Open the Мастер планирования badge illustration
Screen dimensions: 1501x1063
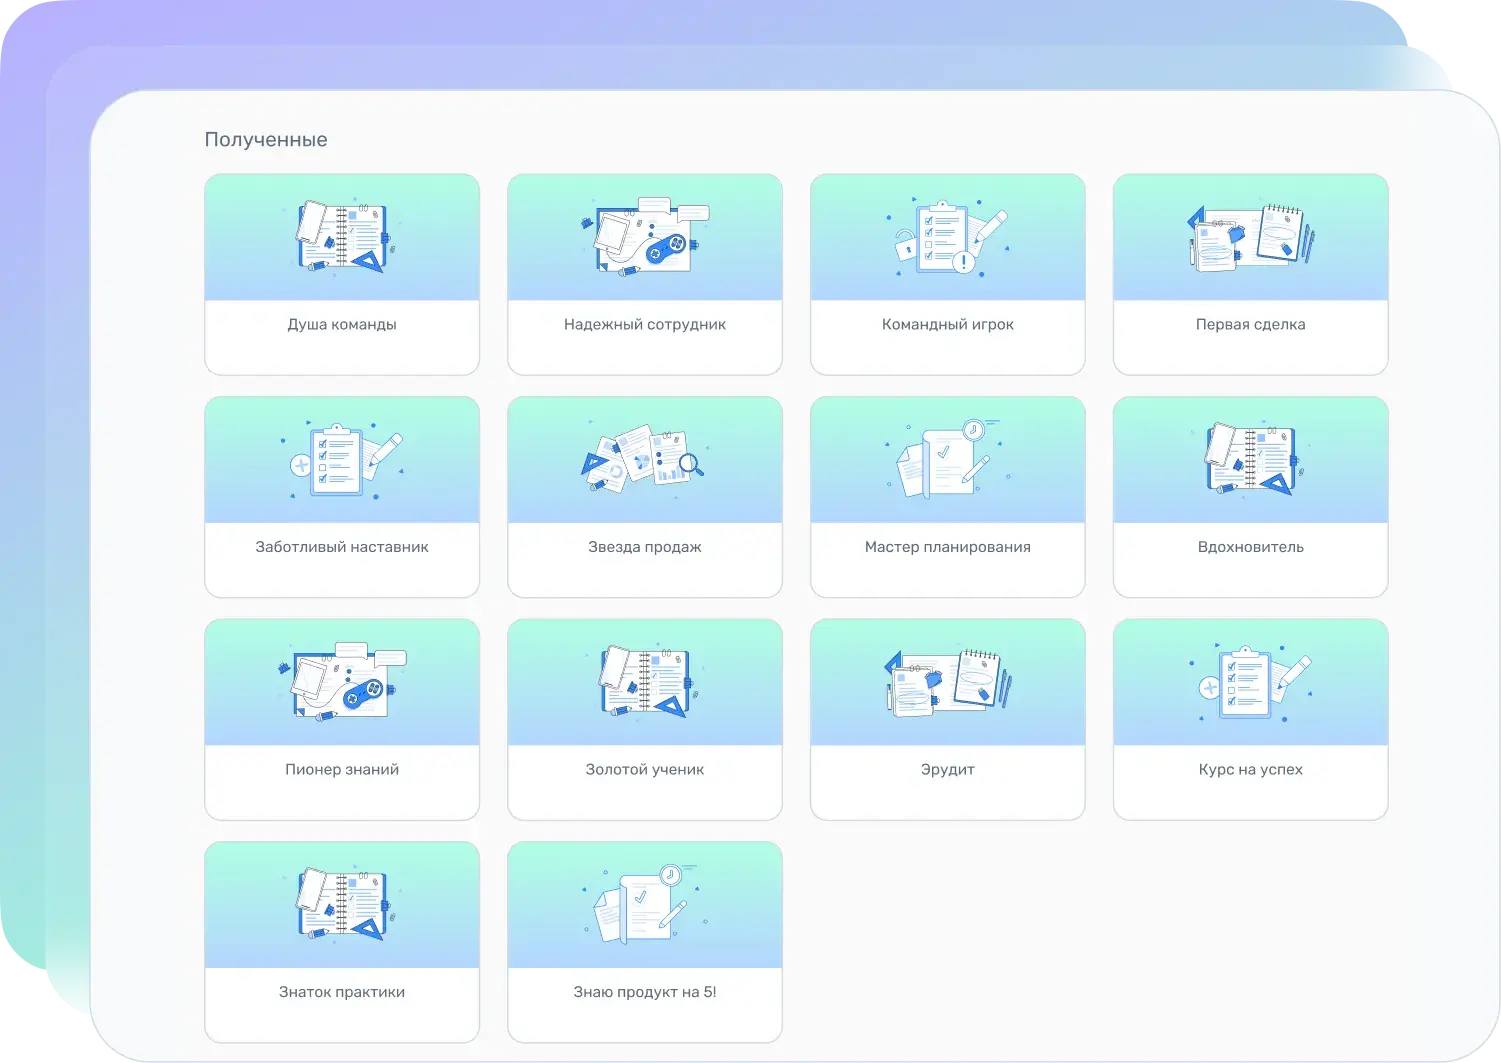pos(948,460)
